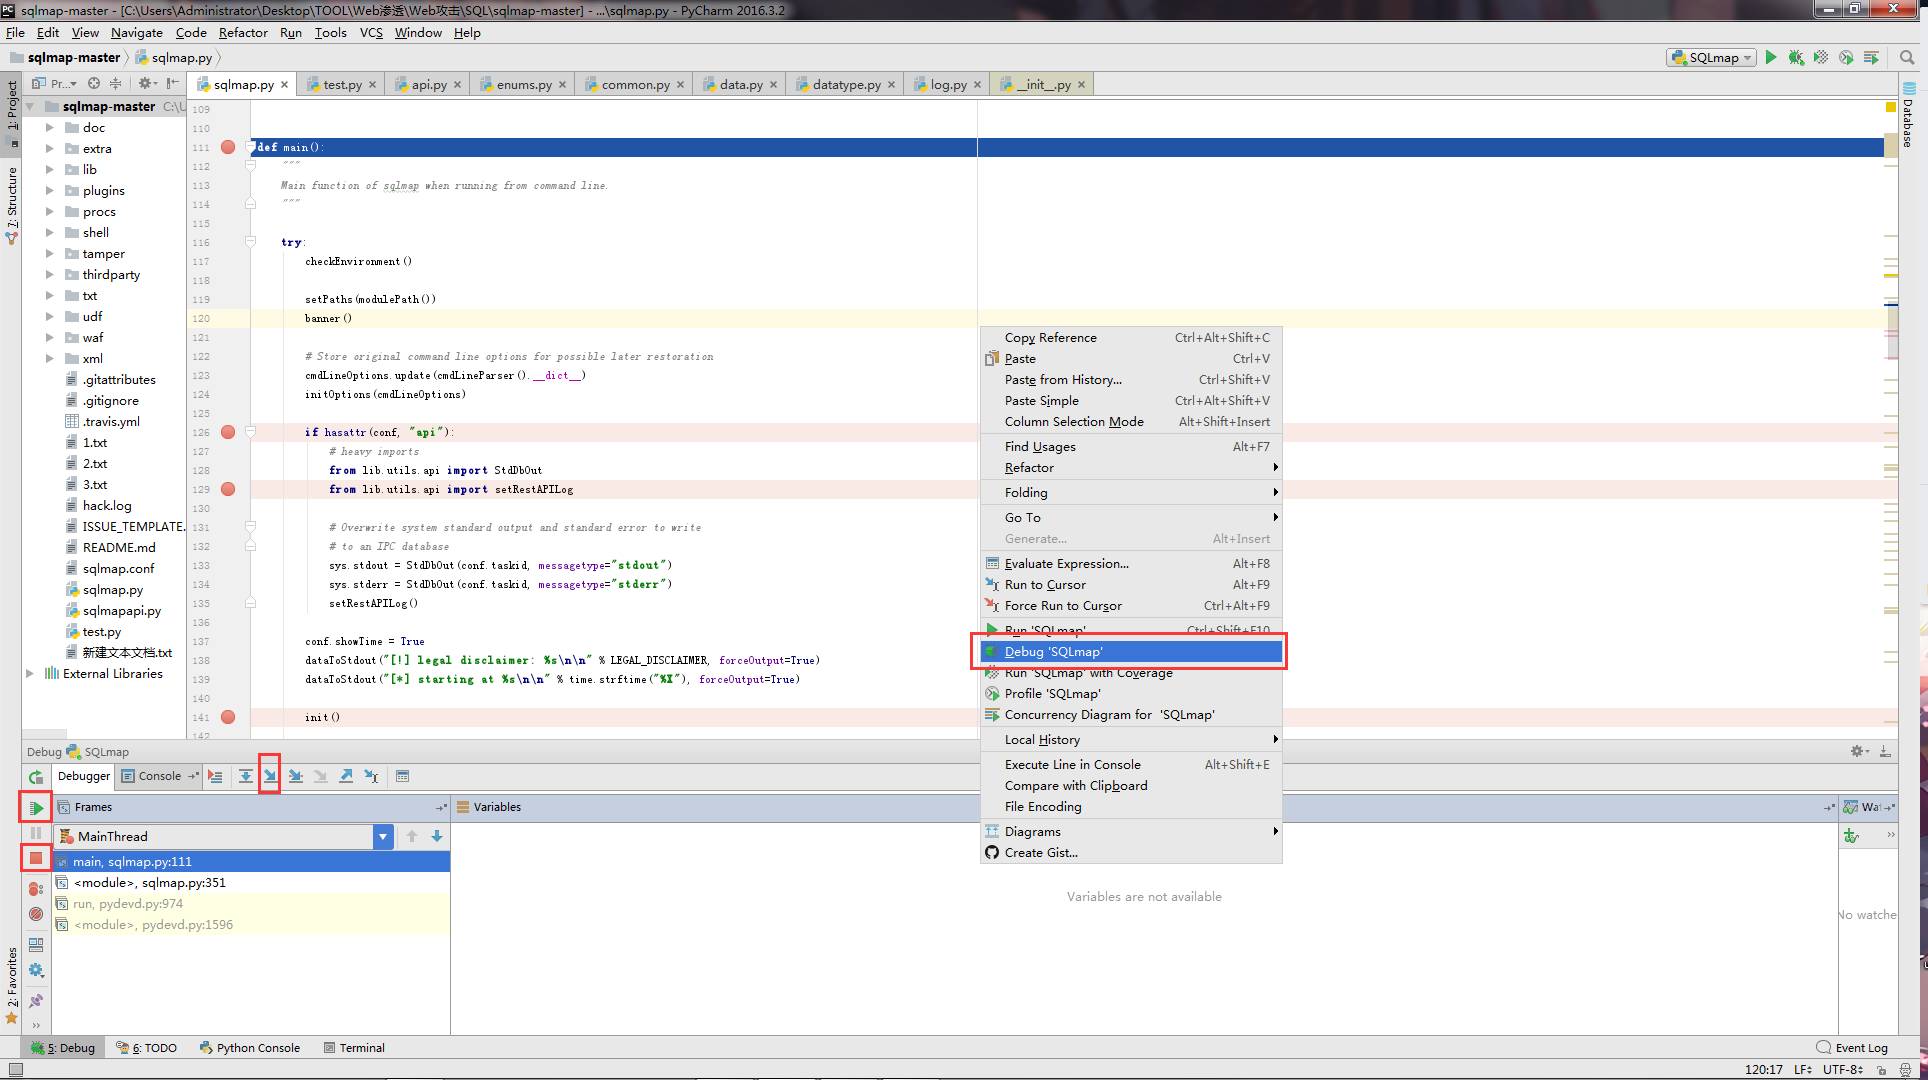
Task: Expand the doc folder
Action: pyautogui.click(x=50, y=128)
